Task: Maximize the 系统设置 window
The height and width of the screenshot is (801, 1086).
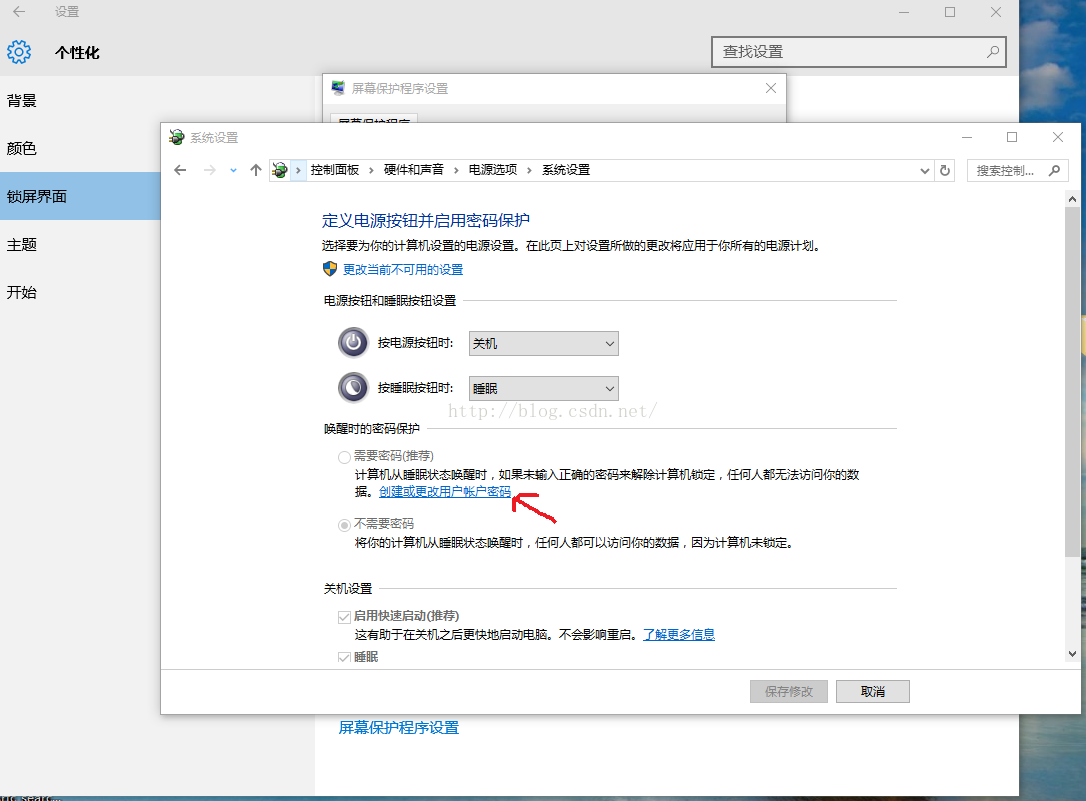Action: (x=1012, y=137)
